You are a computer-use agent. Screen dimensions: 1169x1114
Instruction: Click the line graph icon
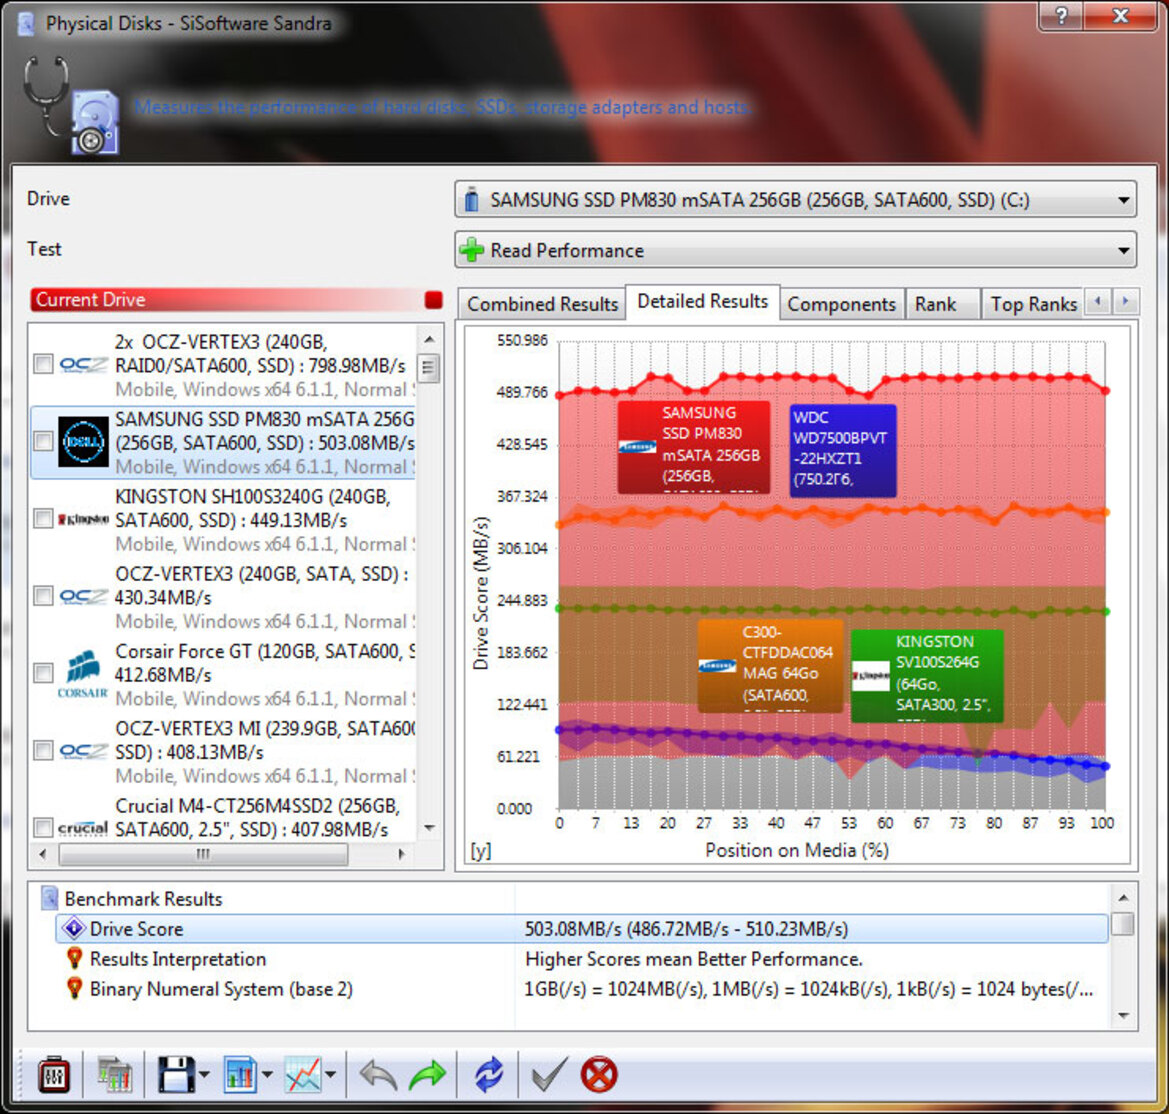coord(303,1074)
